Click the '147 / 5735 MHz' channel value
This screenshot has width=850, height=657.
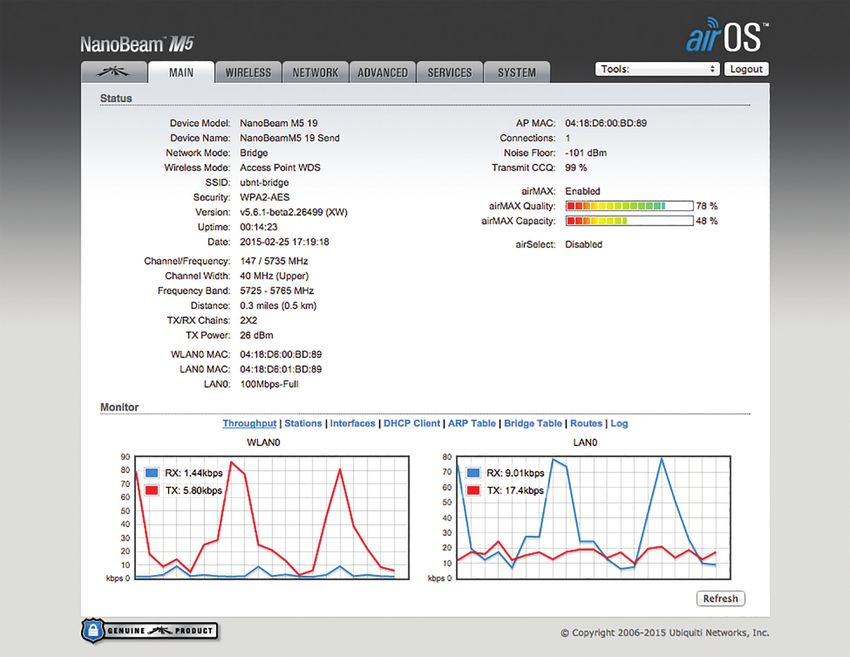[274, 261]
